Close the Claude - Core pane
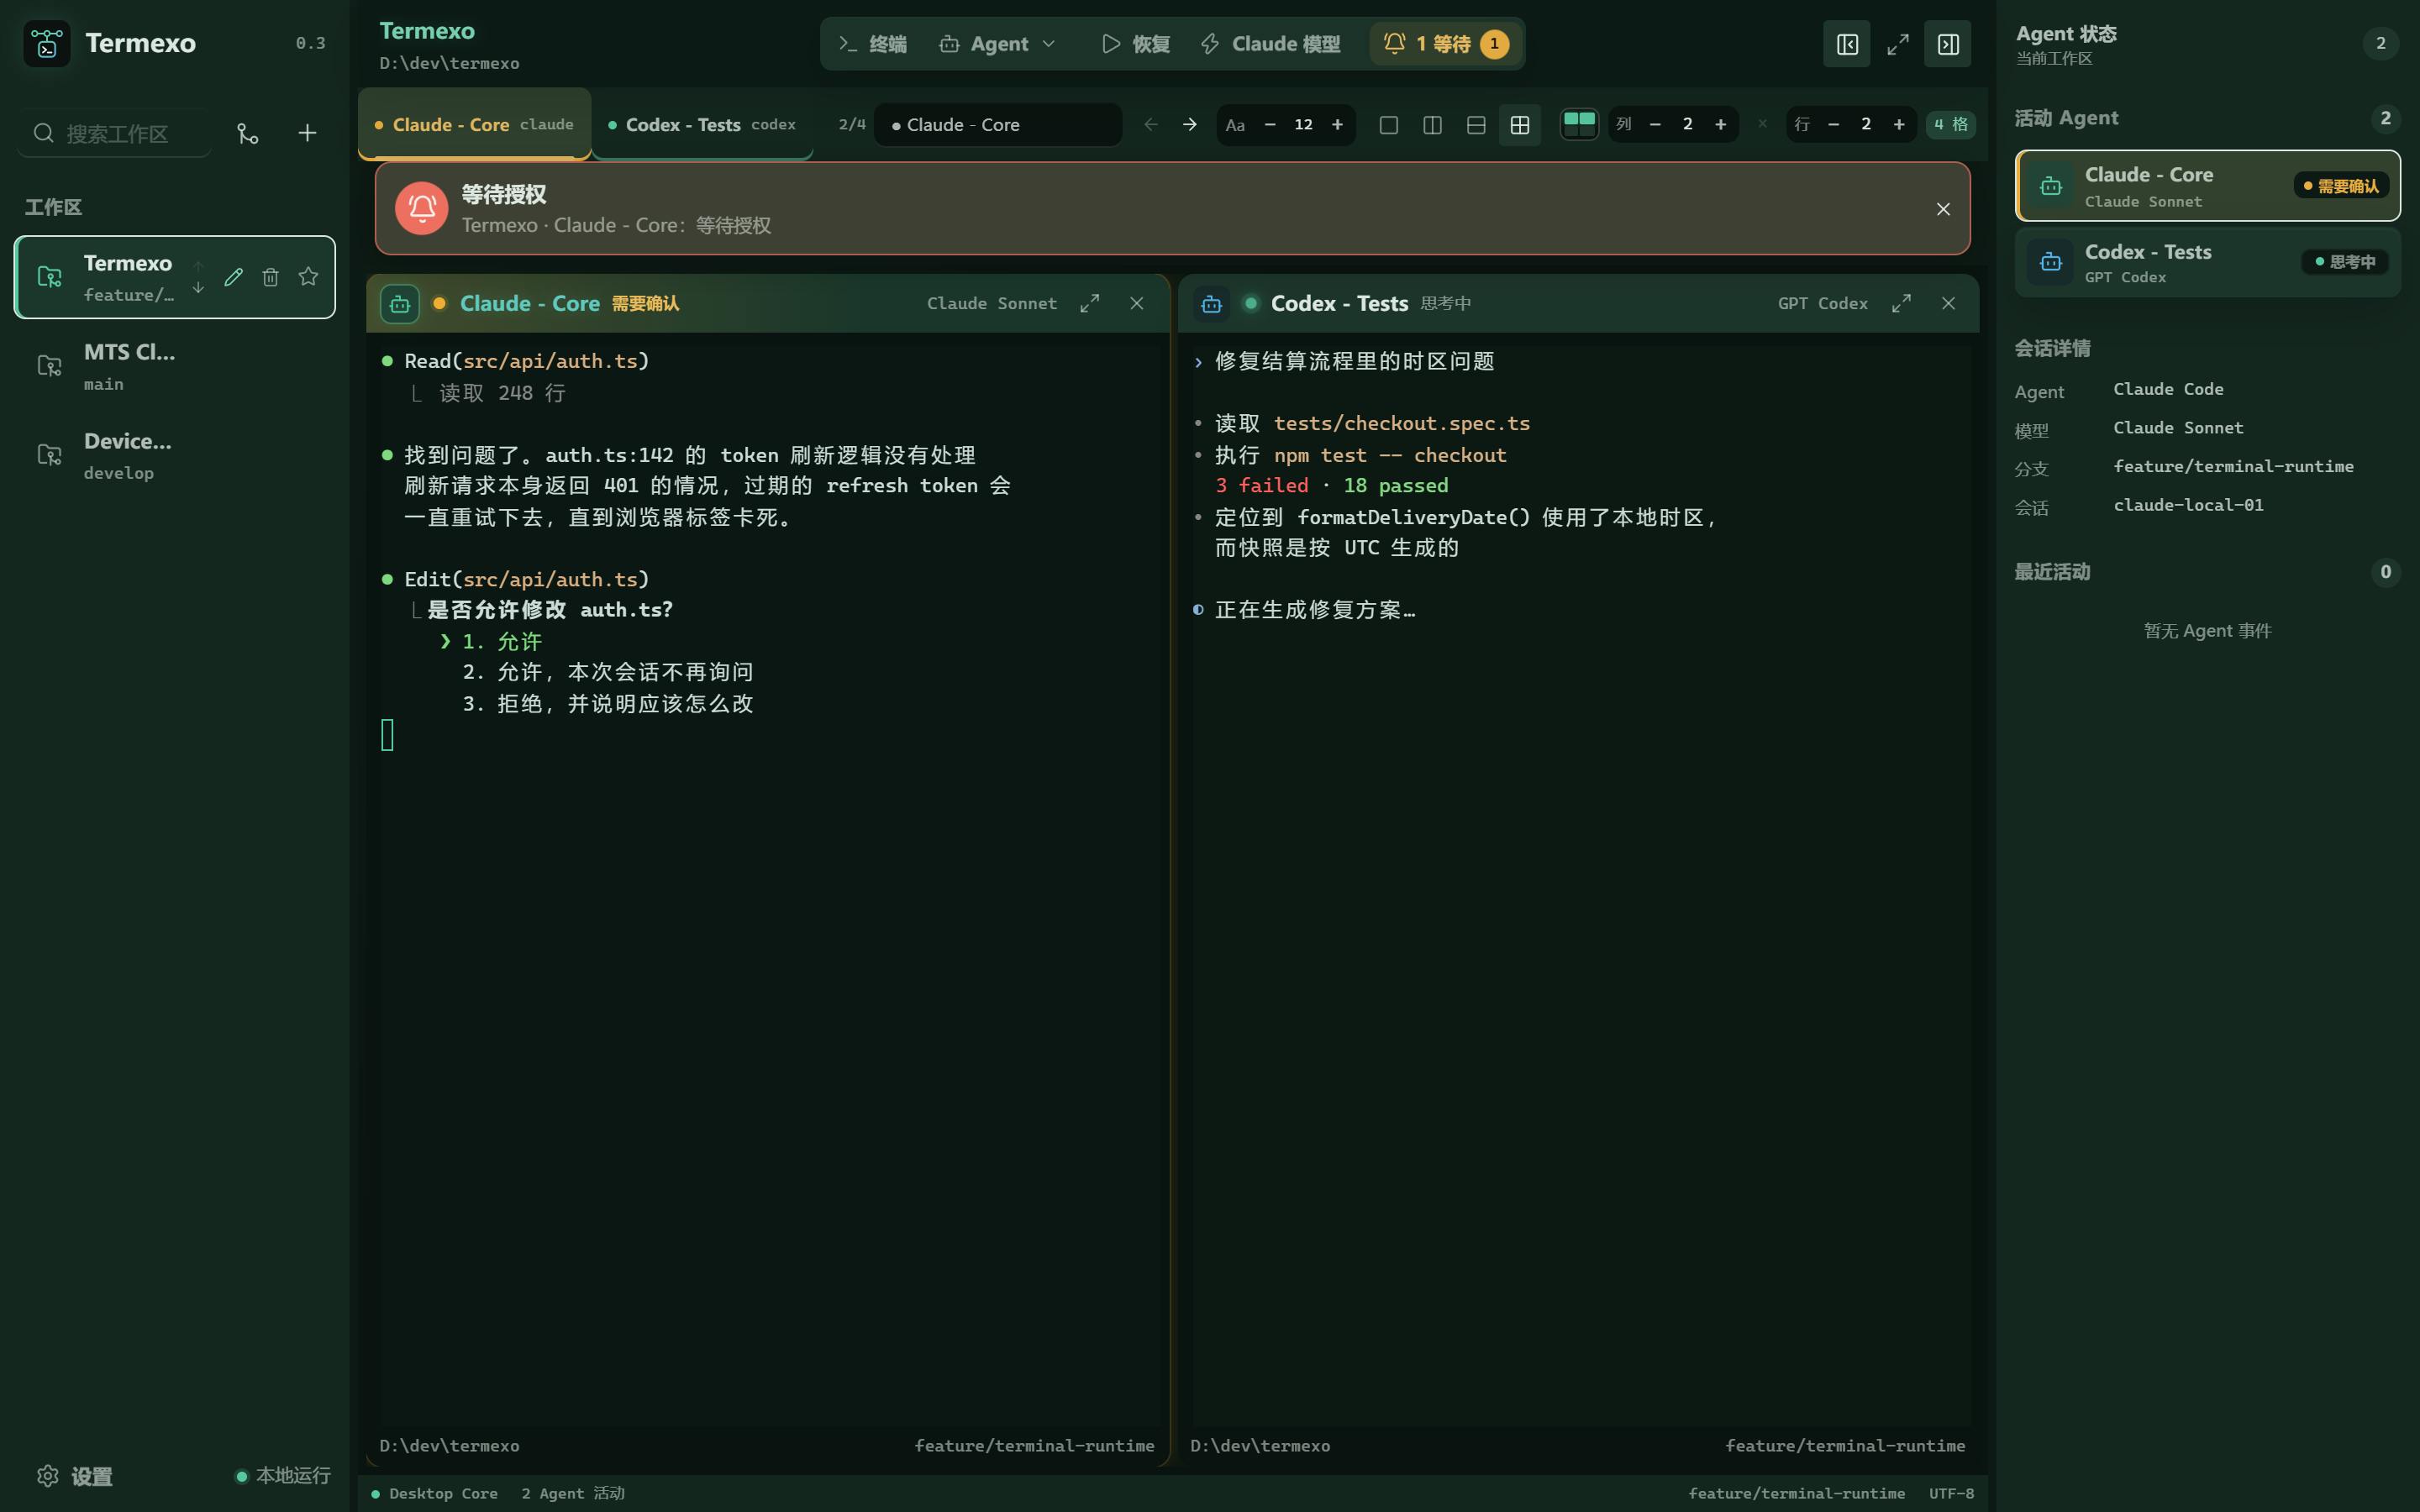 (1137, 303)
